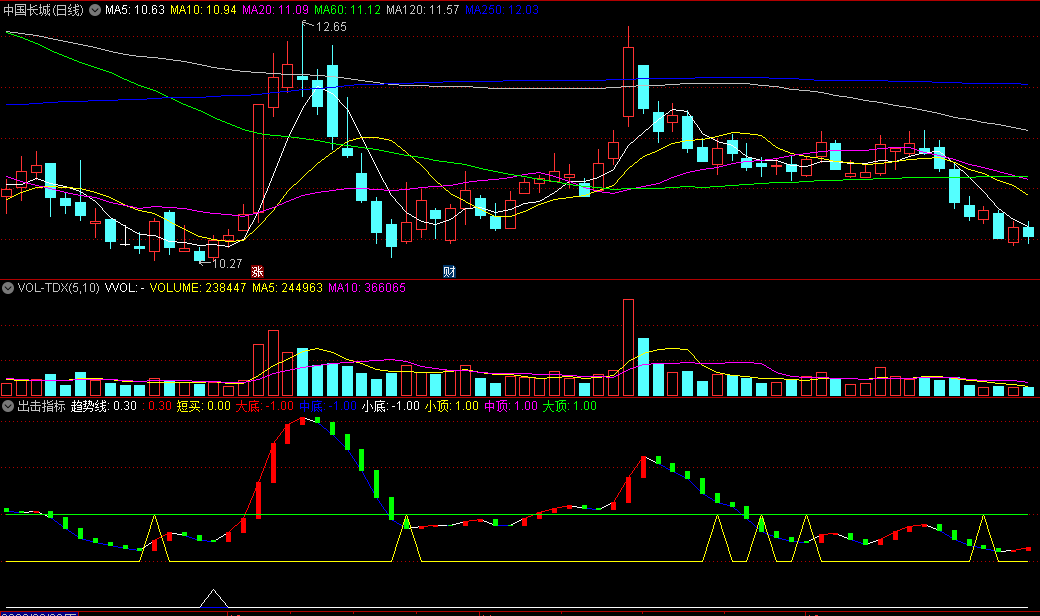Screen dimensions: 1040x616
Task: Select the 中国长城(日线) chart title
Action: (44, 10)
